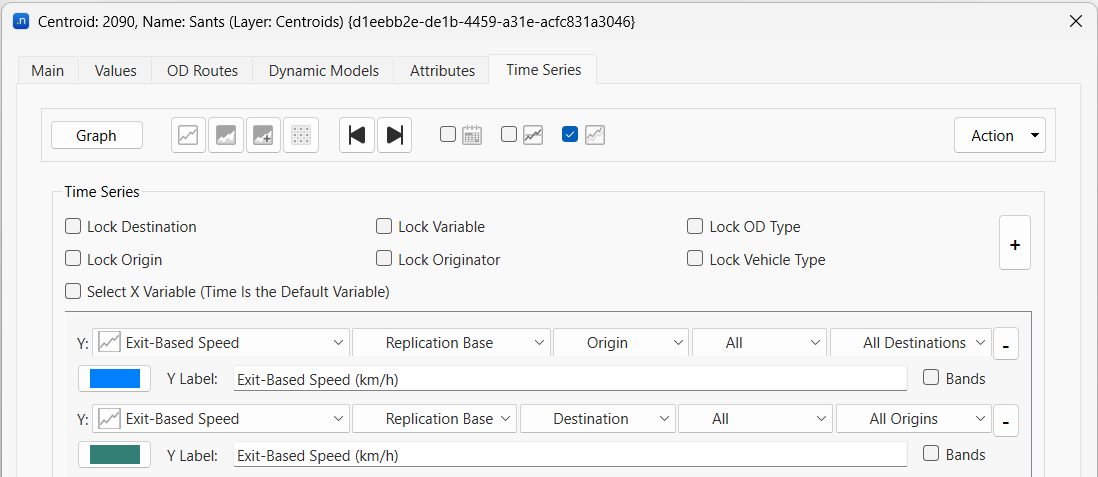This screenshot has width=1098, height=477.
Task: Expand the All Destinations dropdown
Action: (911, 343)
